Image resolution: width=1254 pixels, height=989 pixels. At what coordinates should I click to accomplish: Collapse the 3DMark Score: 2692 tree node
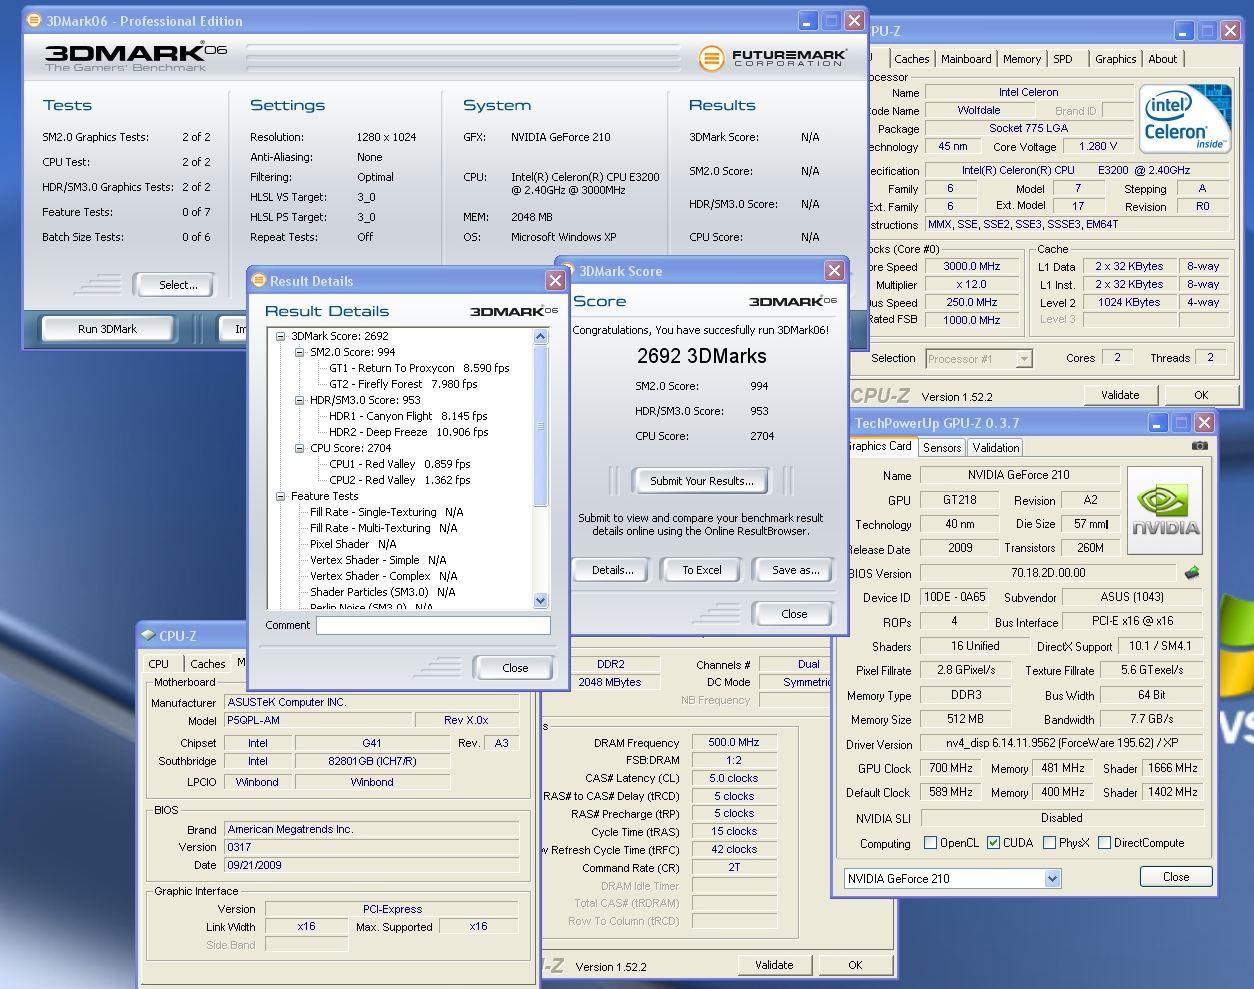pos(281,336)
